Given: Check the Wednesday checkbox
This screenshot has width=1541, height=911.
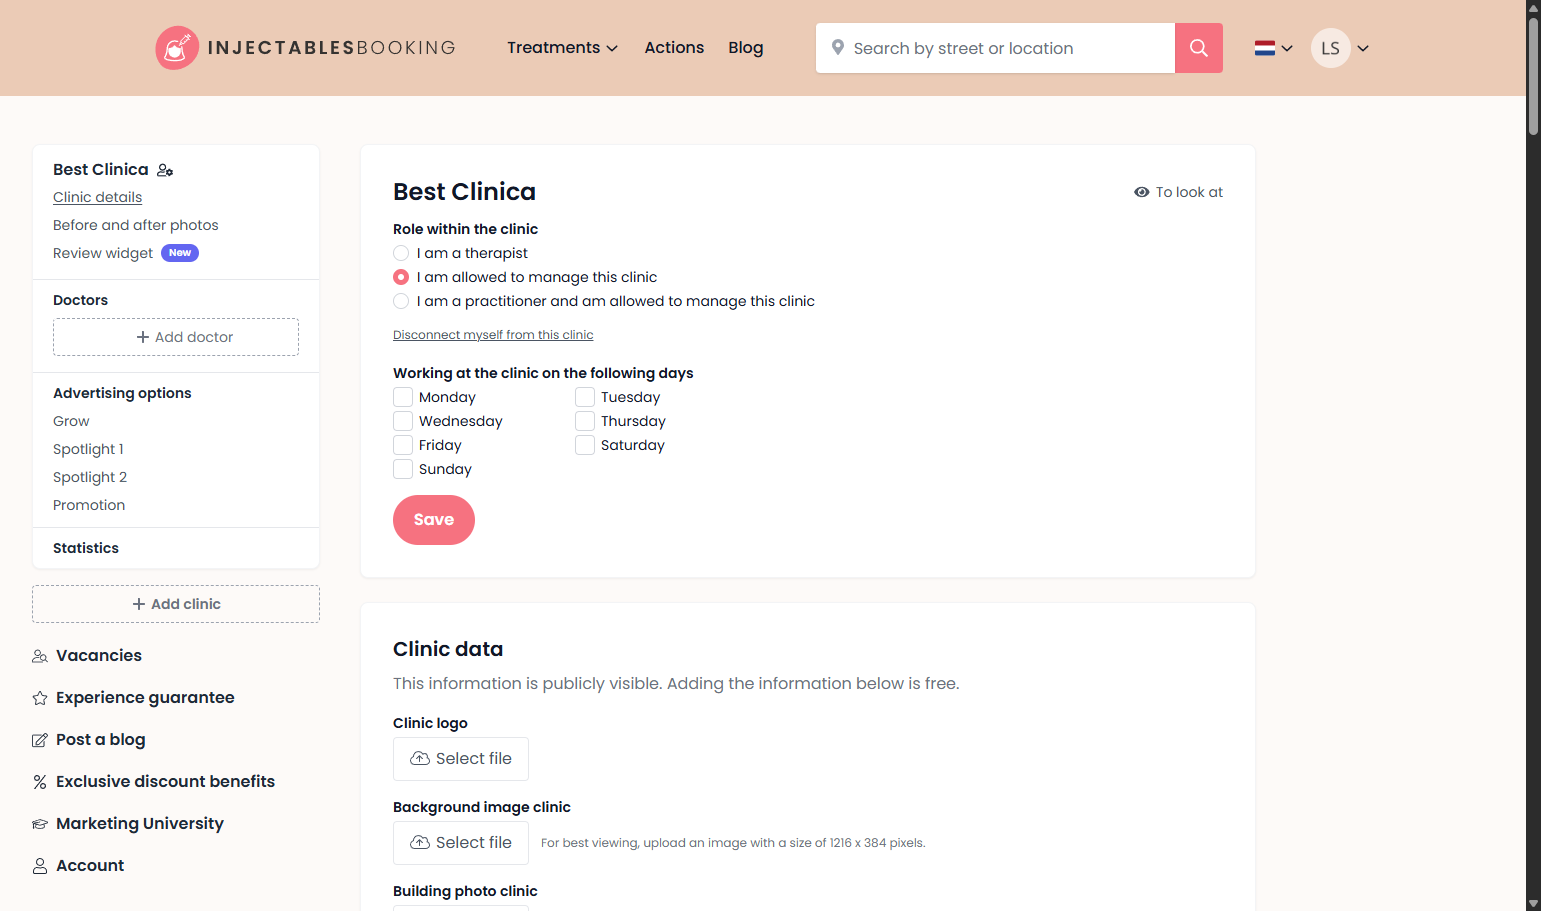Looking at the screenshot, I should (x=403, y=421).
